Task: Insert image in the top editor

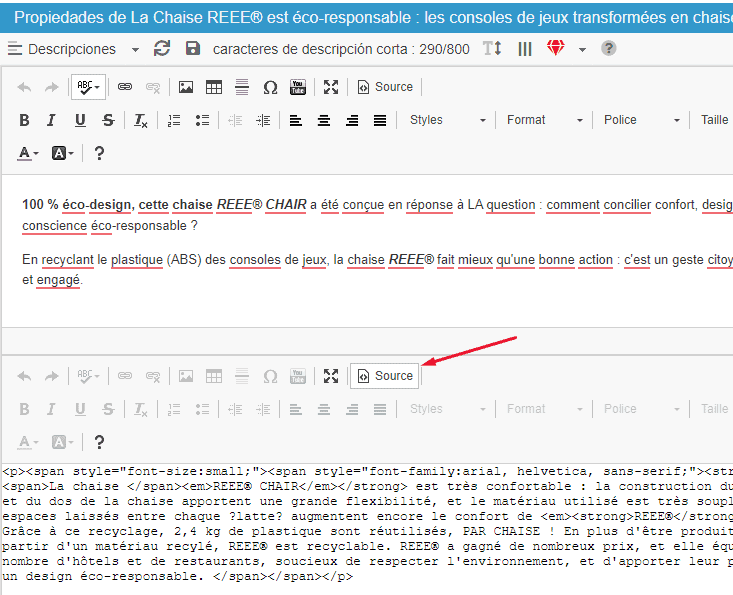Action: pyautogui.click(x=185, y=87)
